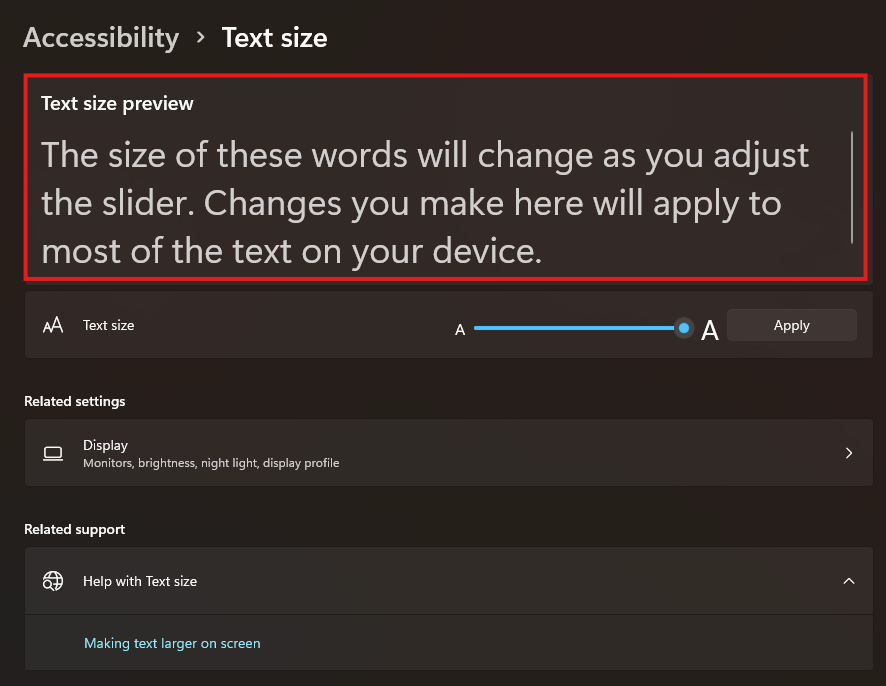The image size is (886, 686).
Task: Open Display settings via right chevron
Action: pyautogui.click(x=849, y=453)
